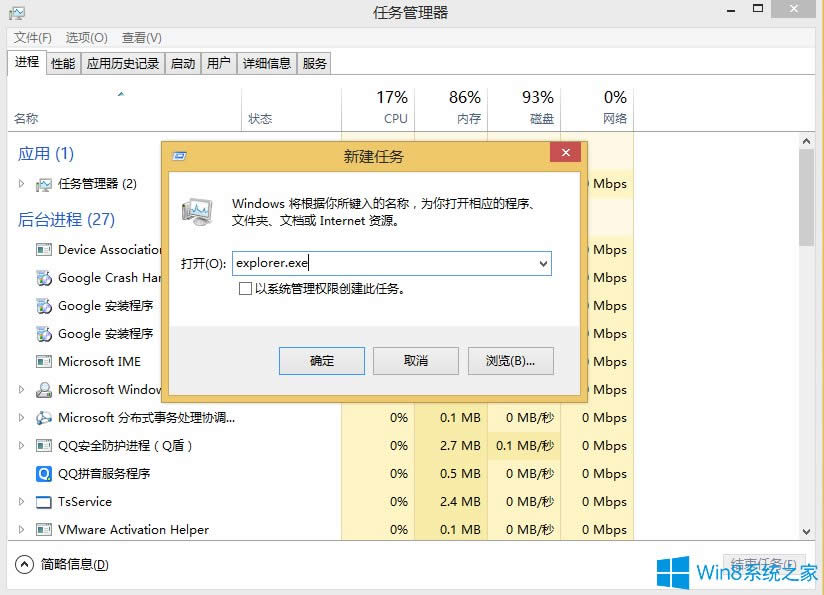Click the Microsoft IME process icon
The image size is (824, 595).
[44, 362]
